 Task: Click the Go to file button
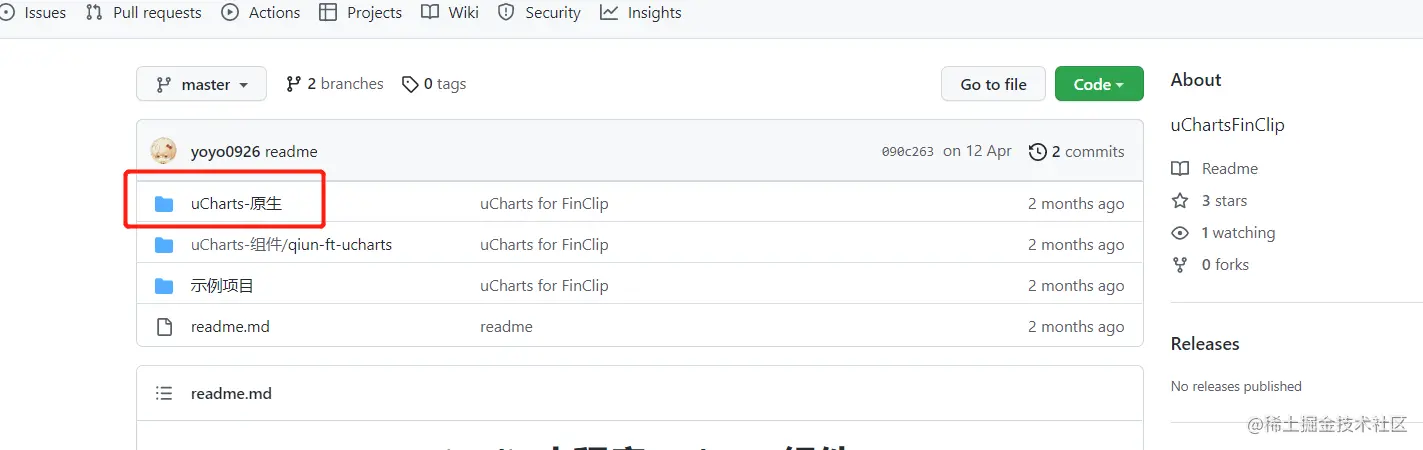tap(993, 84)
